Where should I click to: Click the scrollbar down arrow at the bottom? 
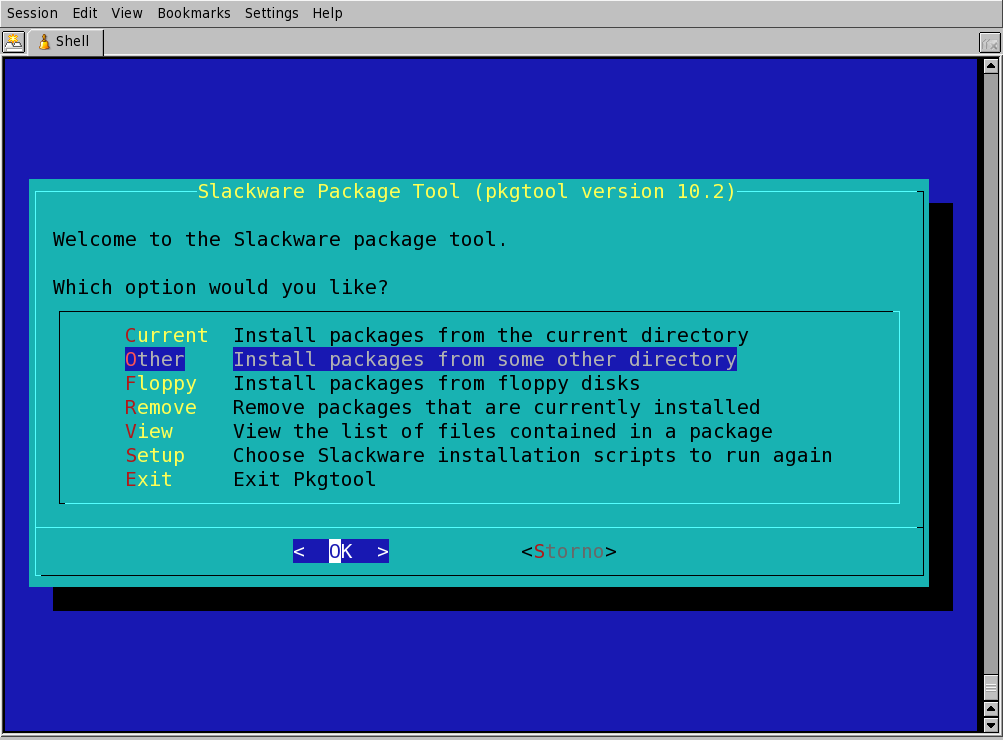991,725
